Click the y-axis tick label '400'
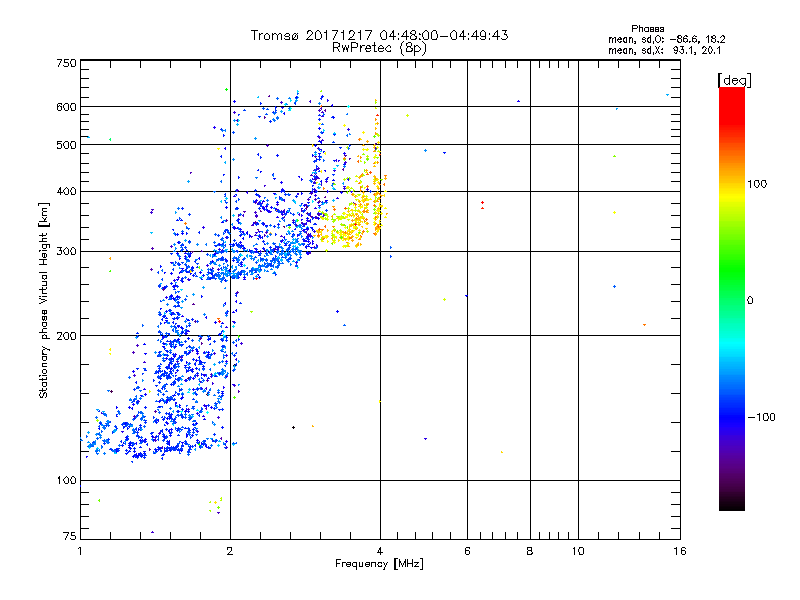Screen dimensions: 800x600 [x=66, y=191]
